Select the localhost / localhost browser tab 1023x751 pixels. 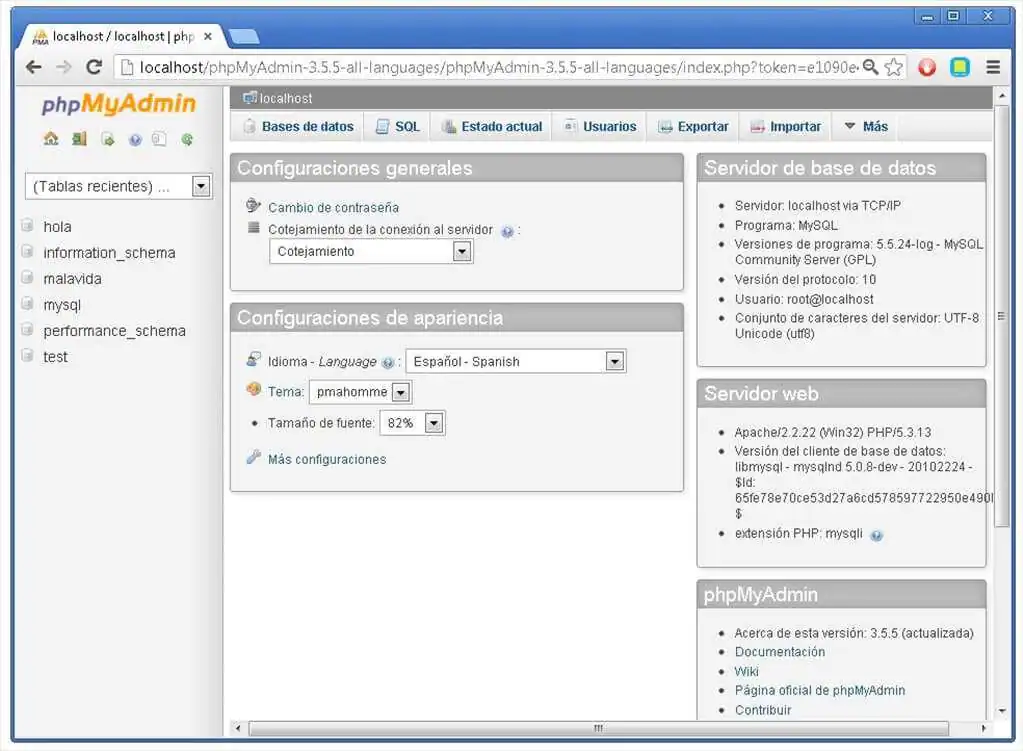coord(121,37)
